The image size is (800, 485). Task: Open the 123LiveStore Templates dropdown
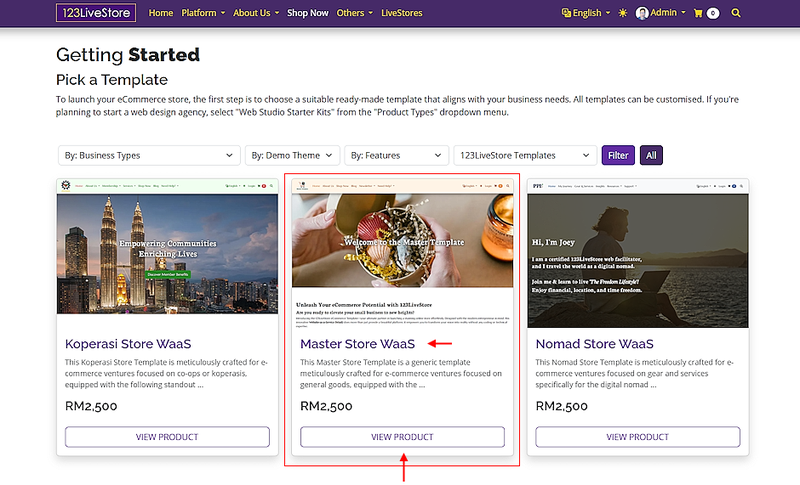[524, 156]
